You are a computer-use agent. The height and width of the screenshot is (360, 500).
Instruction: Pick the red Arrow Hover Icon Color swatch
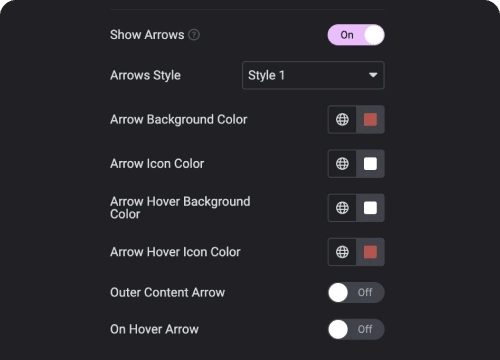370,252
